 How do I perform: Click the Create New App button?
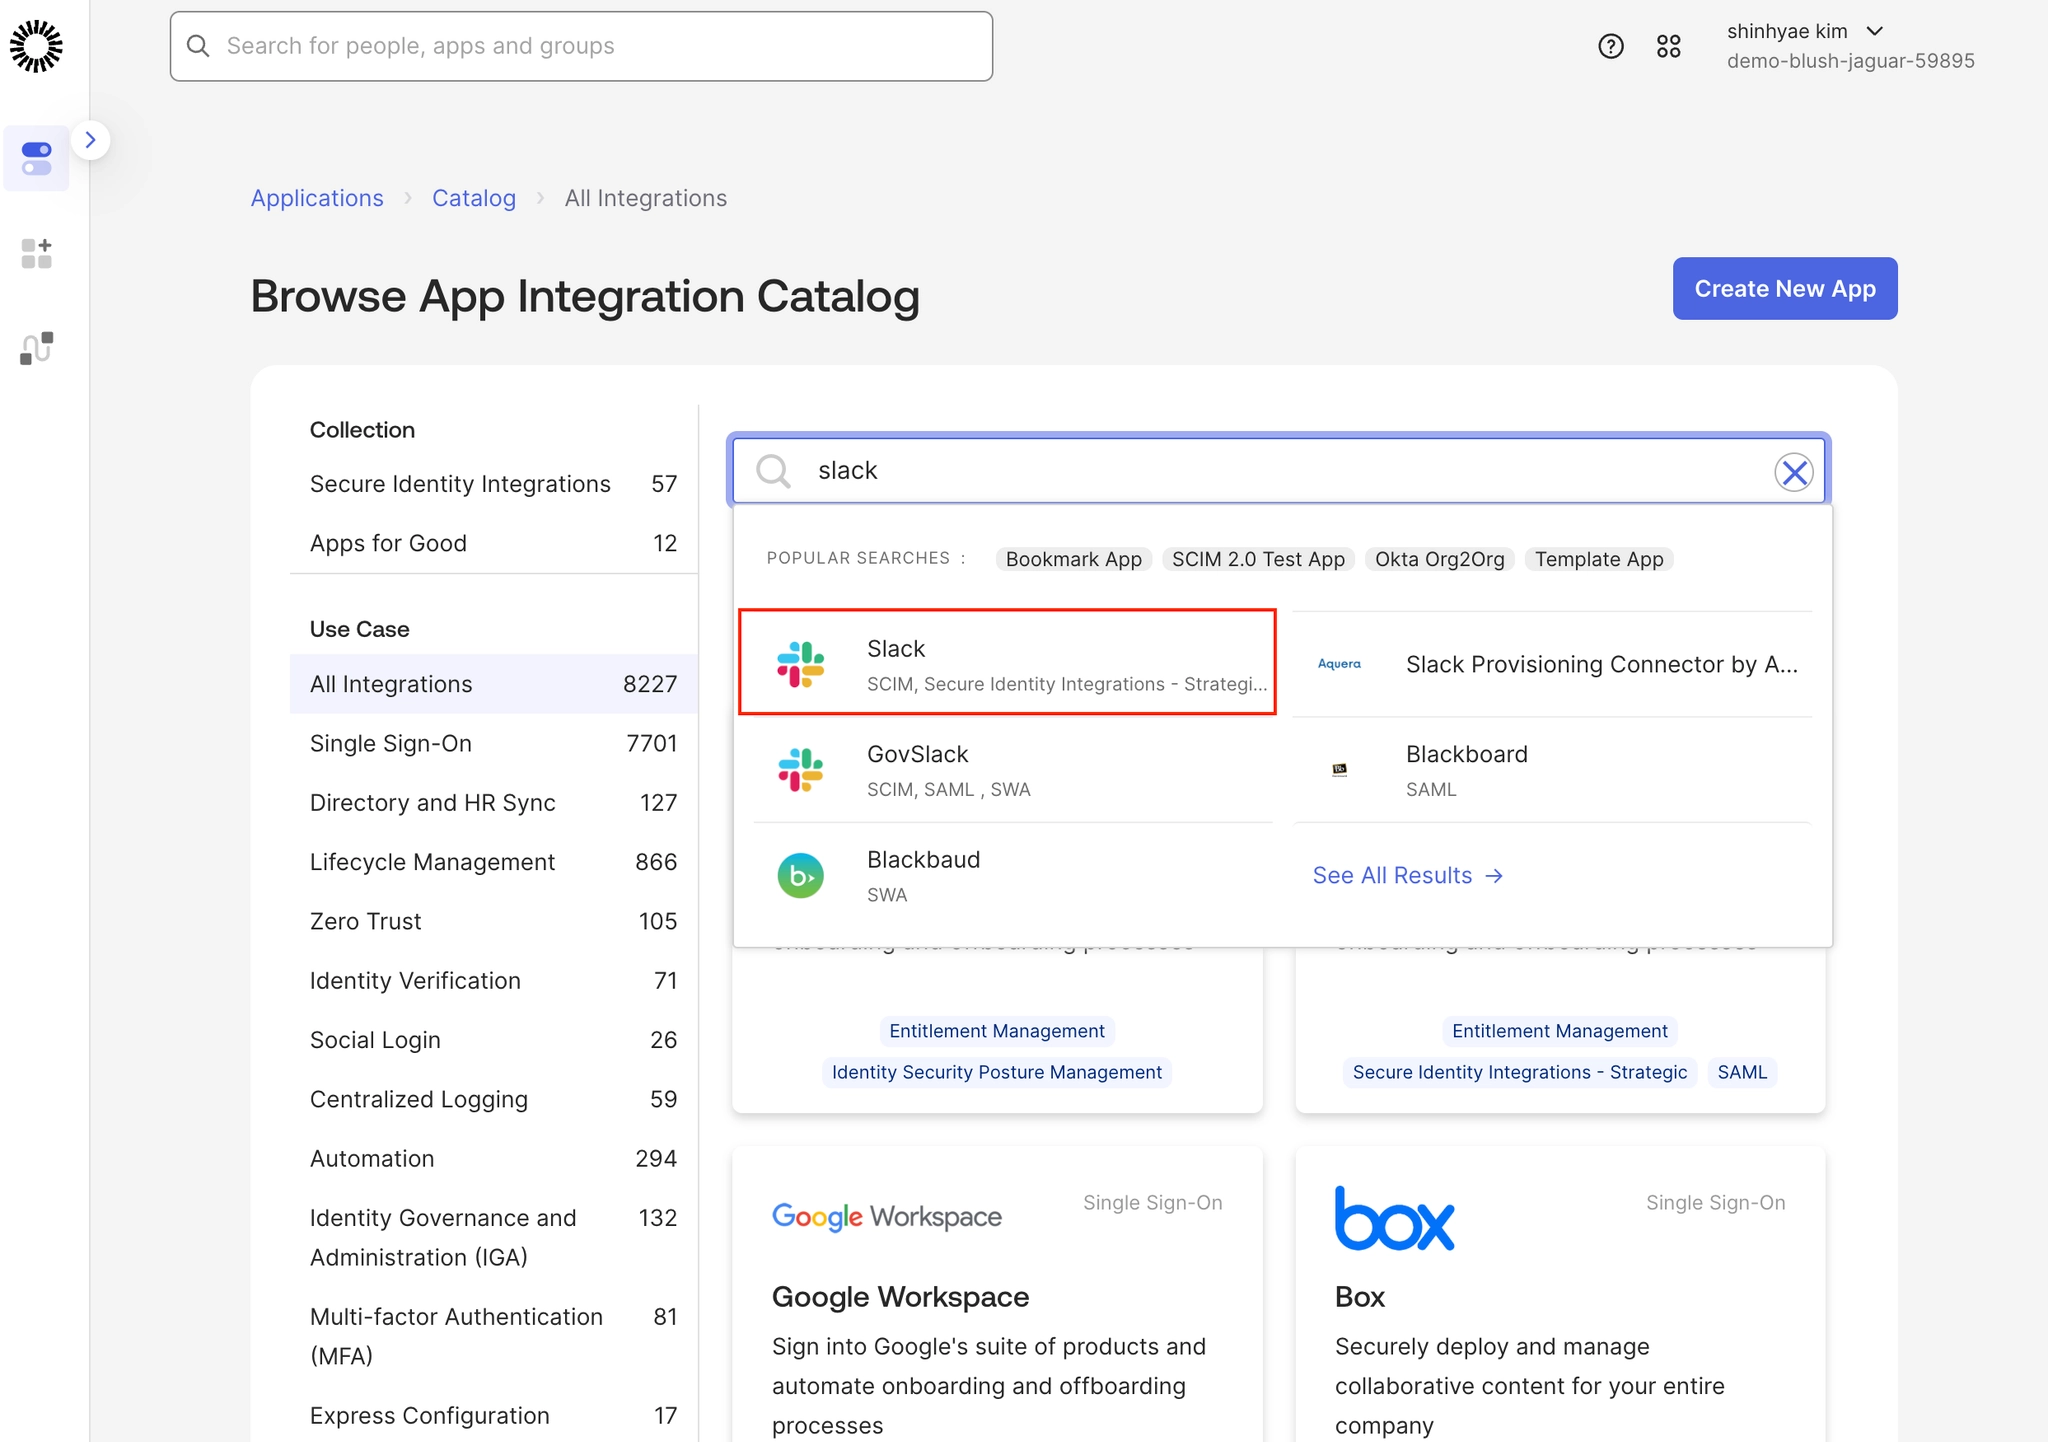tap(1785, 289)
